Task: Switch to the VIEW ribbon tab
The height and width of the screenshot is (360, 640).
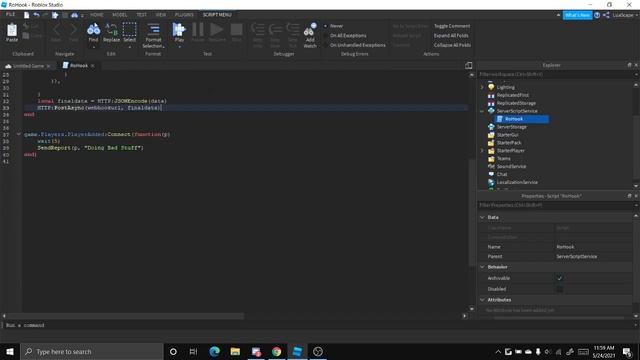Action: click(x=160, y=15)
